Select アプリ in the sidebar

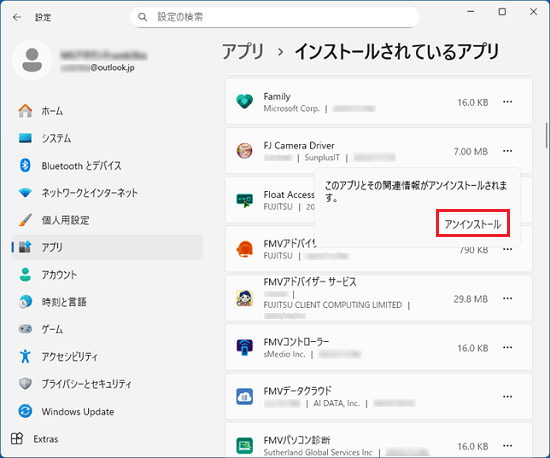[x=107, y=247]
